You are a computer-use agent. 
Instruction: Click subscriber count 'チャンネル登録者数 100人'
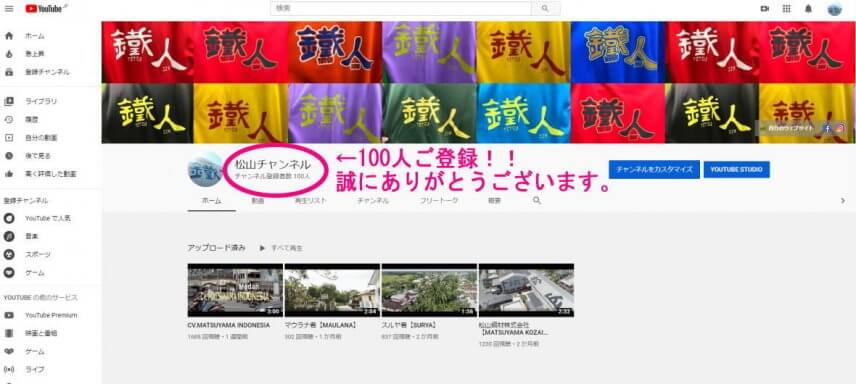(272, 176)
